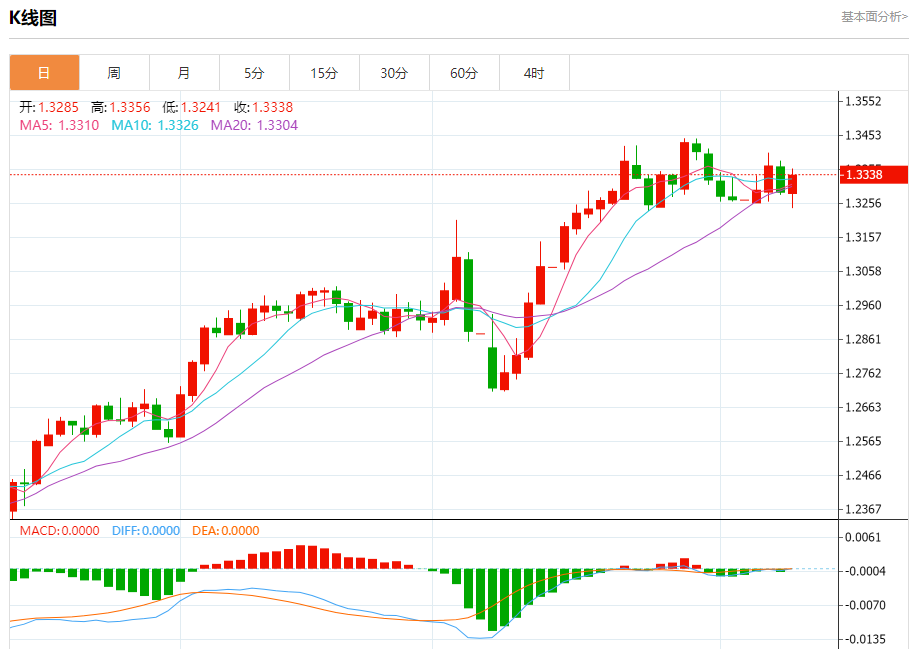This screenshot has width=913, height=649.
Task: Show the 30分 K-line chart
Action: 394,73
